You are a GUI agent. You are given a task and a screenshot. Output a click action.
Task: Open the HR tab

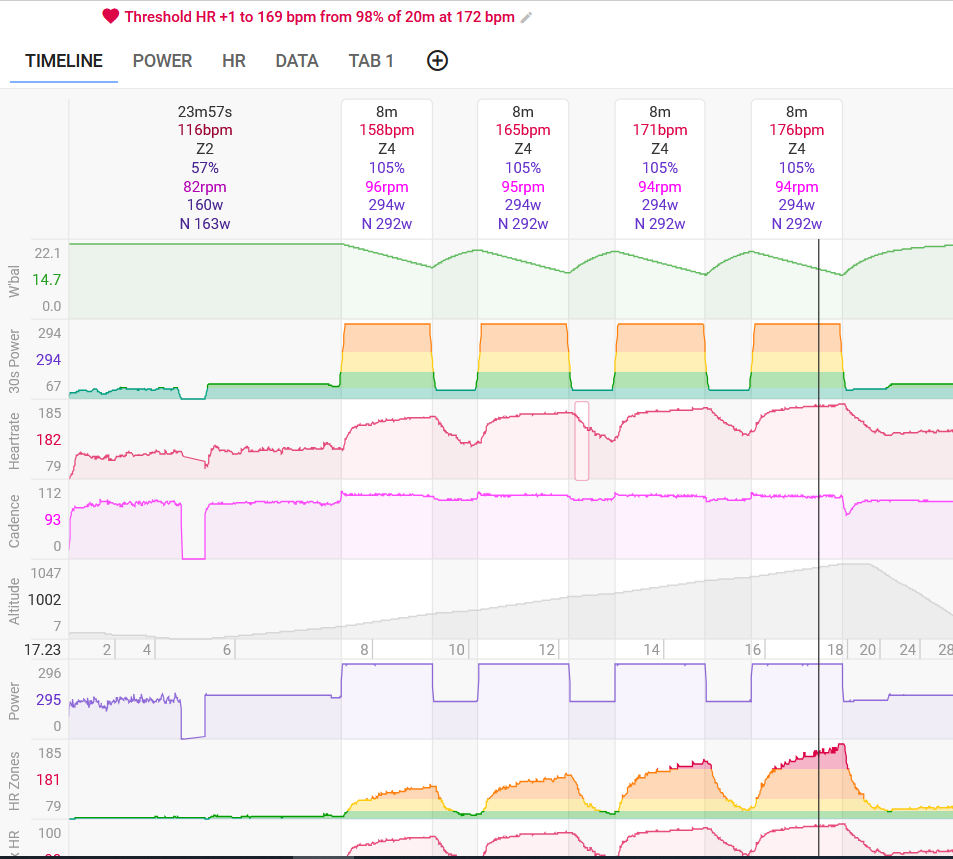pos(234,61)
